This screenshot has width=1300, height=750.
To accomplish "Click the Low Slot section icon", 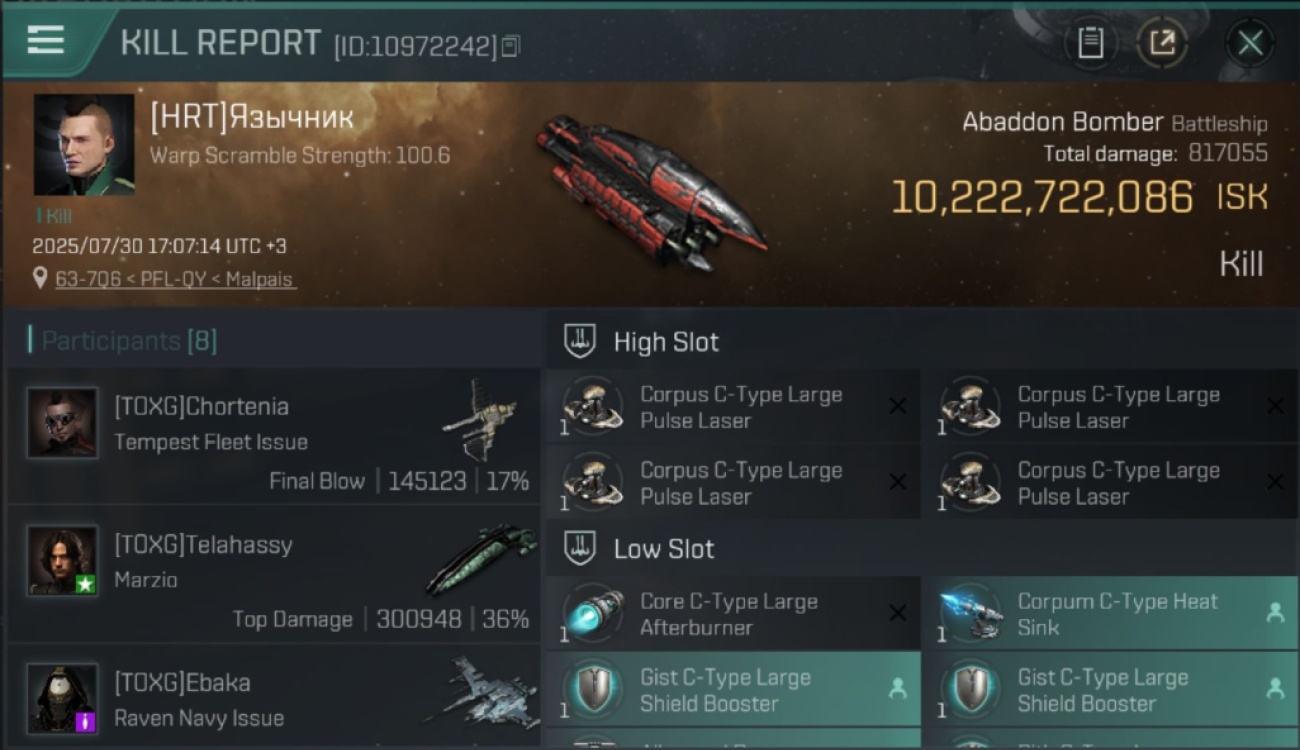I will point(580,548).
